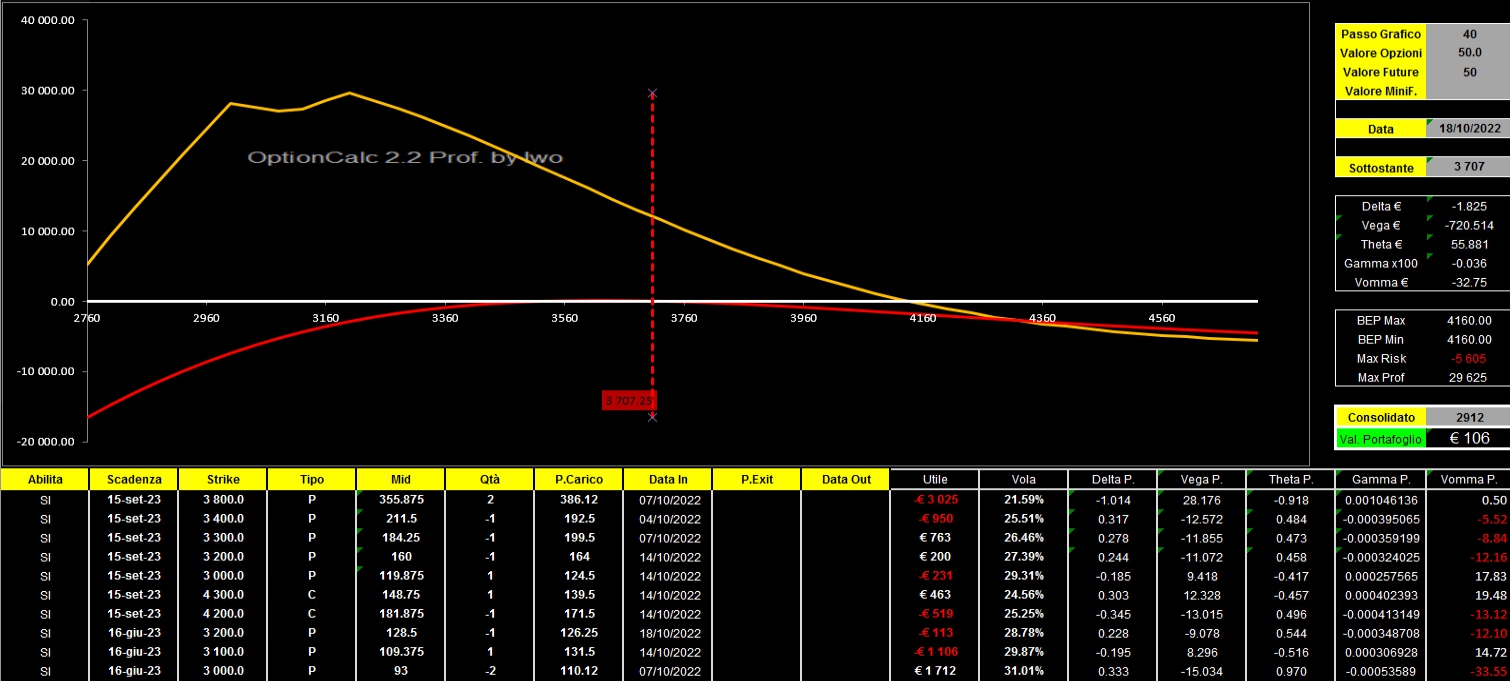Select the Utile value € 763
The height and width of the screenshot is (681, 1510).
point(935,537)
